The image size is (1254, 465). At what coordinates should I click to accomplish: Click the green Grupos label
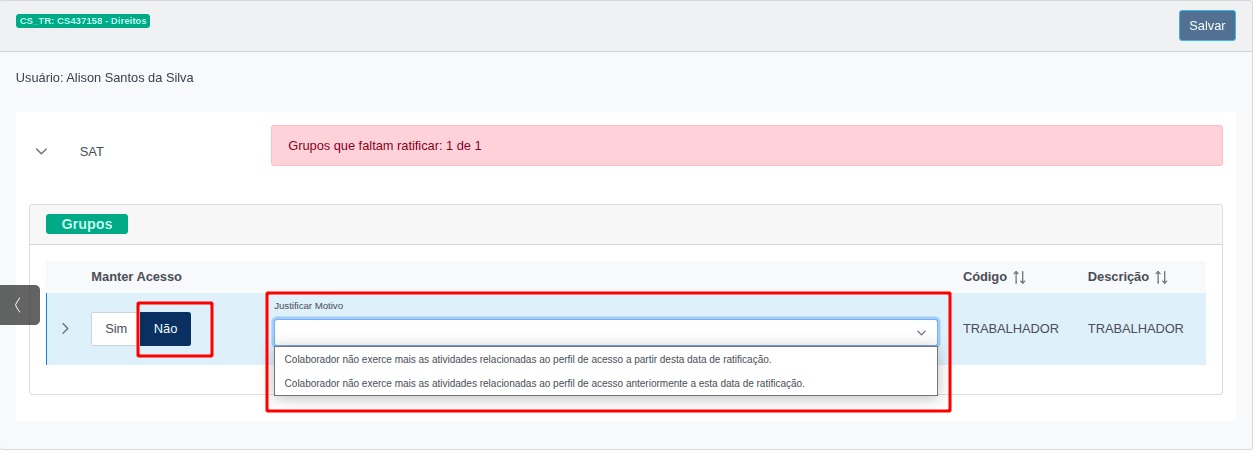[x=87, y=224]
